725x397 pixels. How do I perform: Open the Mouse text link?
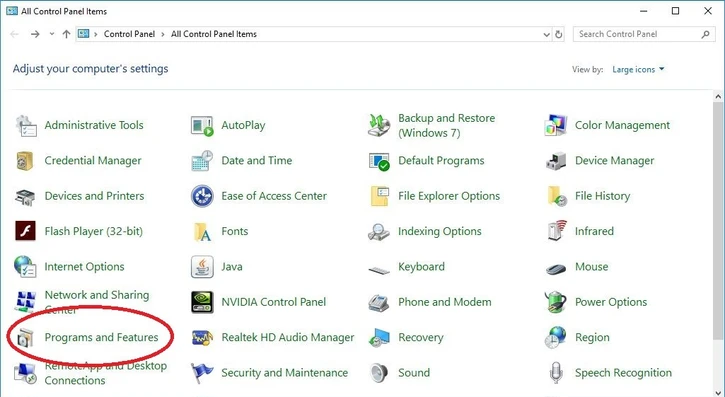click(591, 267)
